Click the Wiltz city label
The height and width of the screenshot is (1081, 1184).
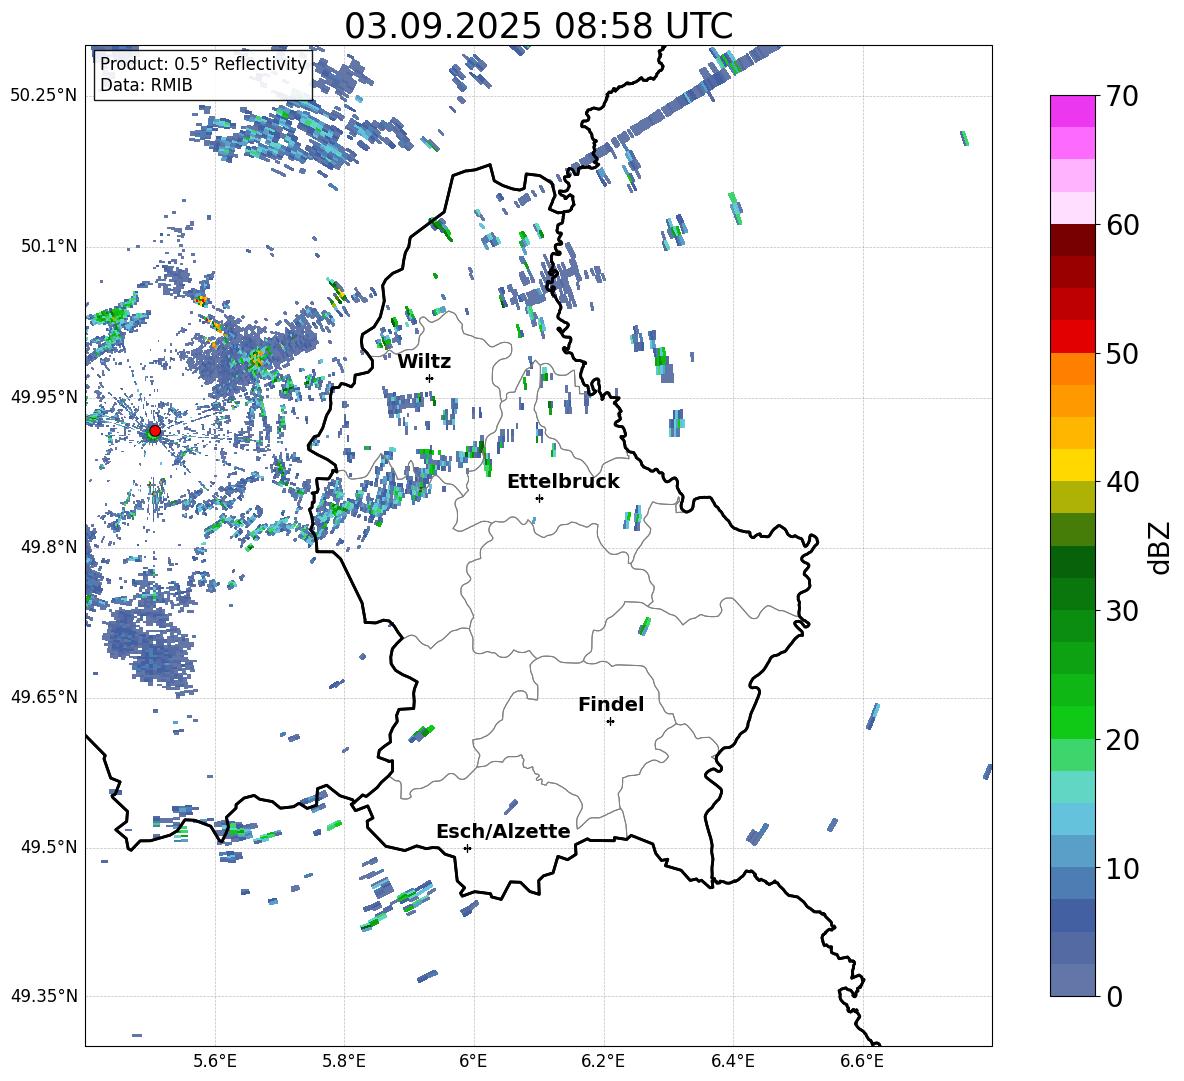424,362
